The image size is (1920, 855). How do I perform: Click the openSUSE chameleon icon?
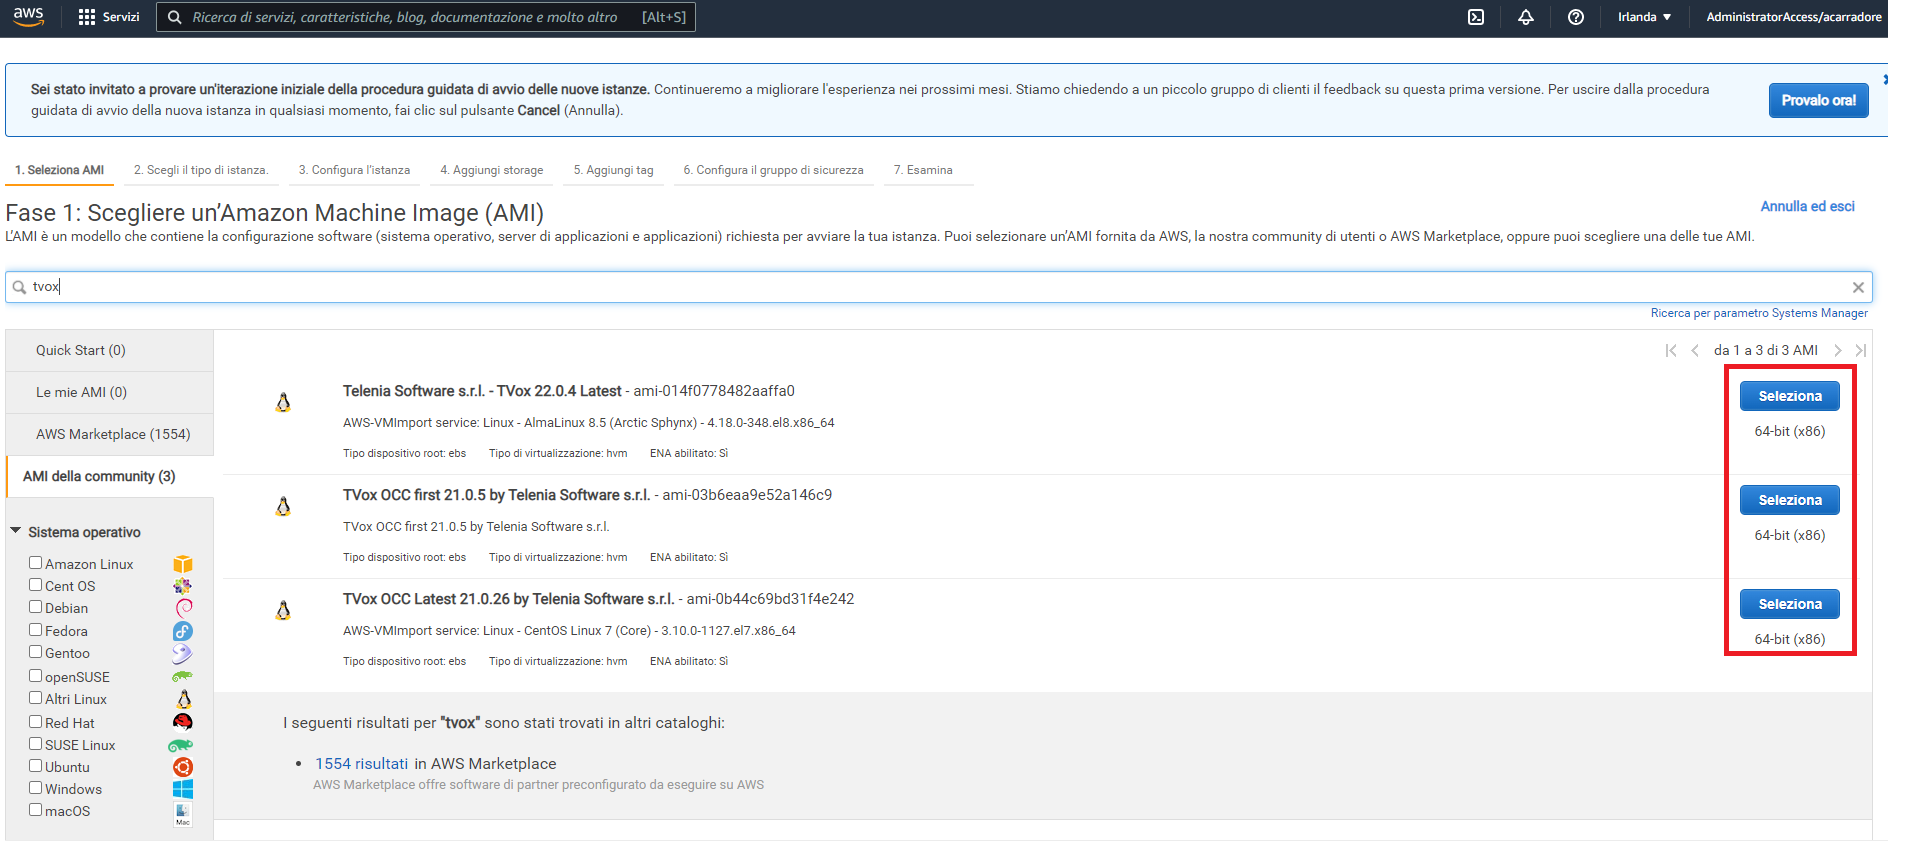click(x=182, y=677)
